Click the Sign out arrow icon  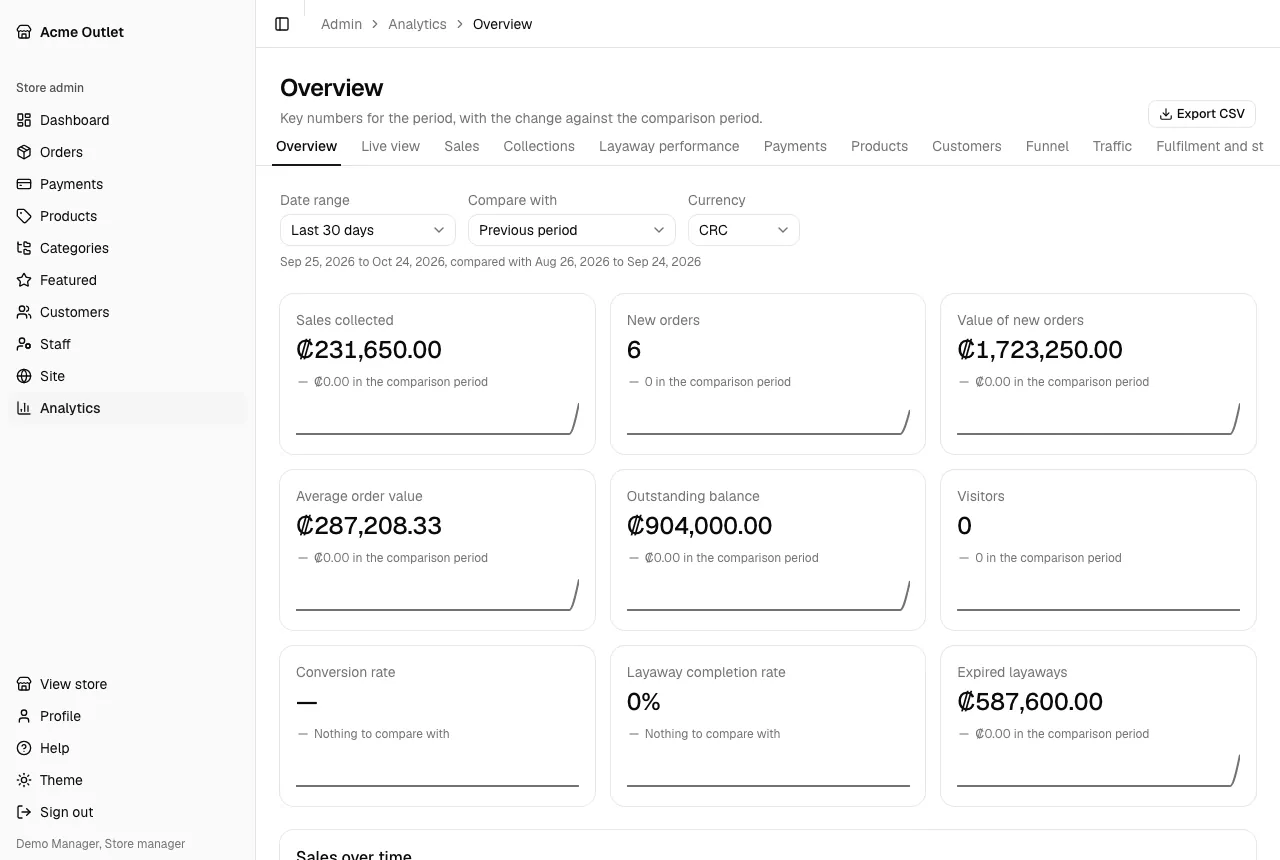tap(24, 812)
